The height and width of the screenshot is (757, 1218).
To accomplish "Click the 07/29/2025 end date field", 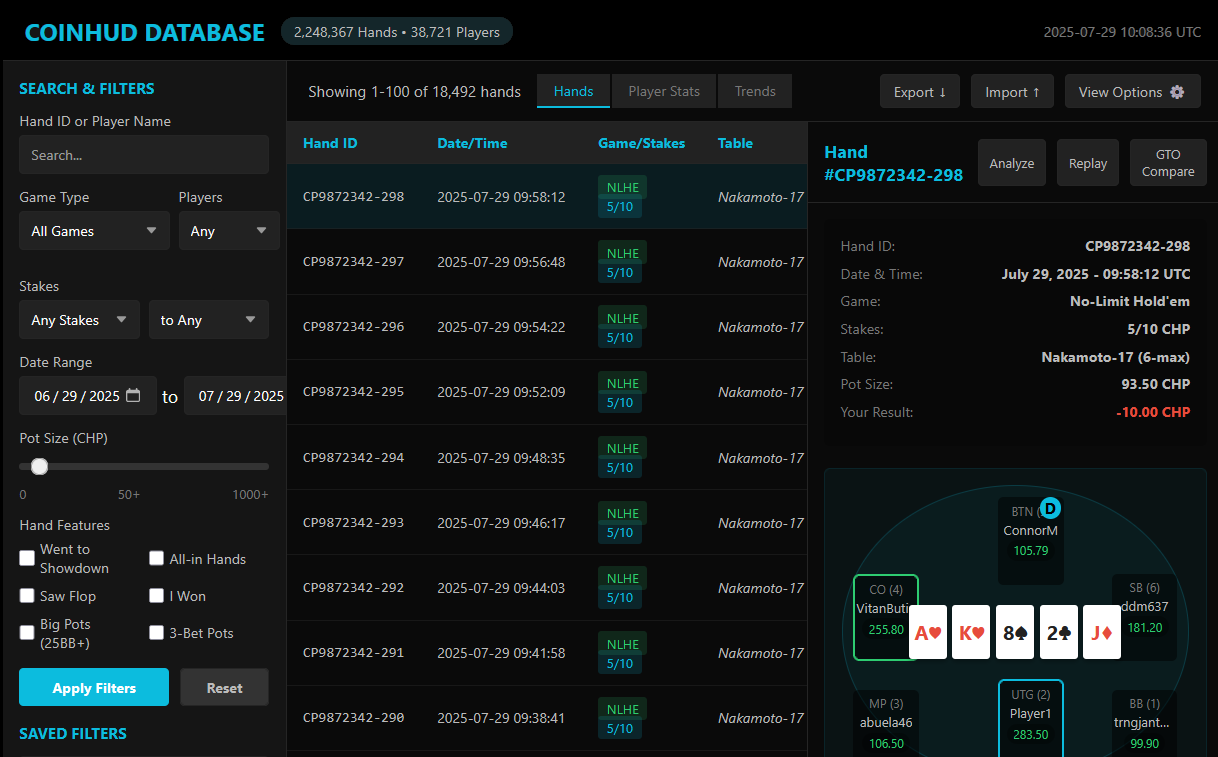I will [x=236, y=396].
